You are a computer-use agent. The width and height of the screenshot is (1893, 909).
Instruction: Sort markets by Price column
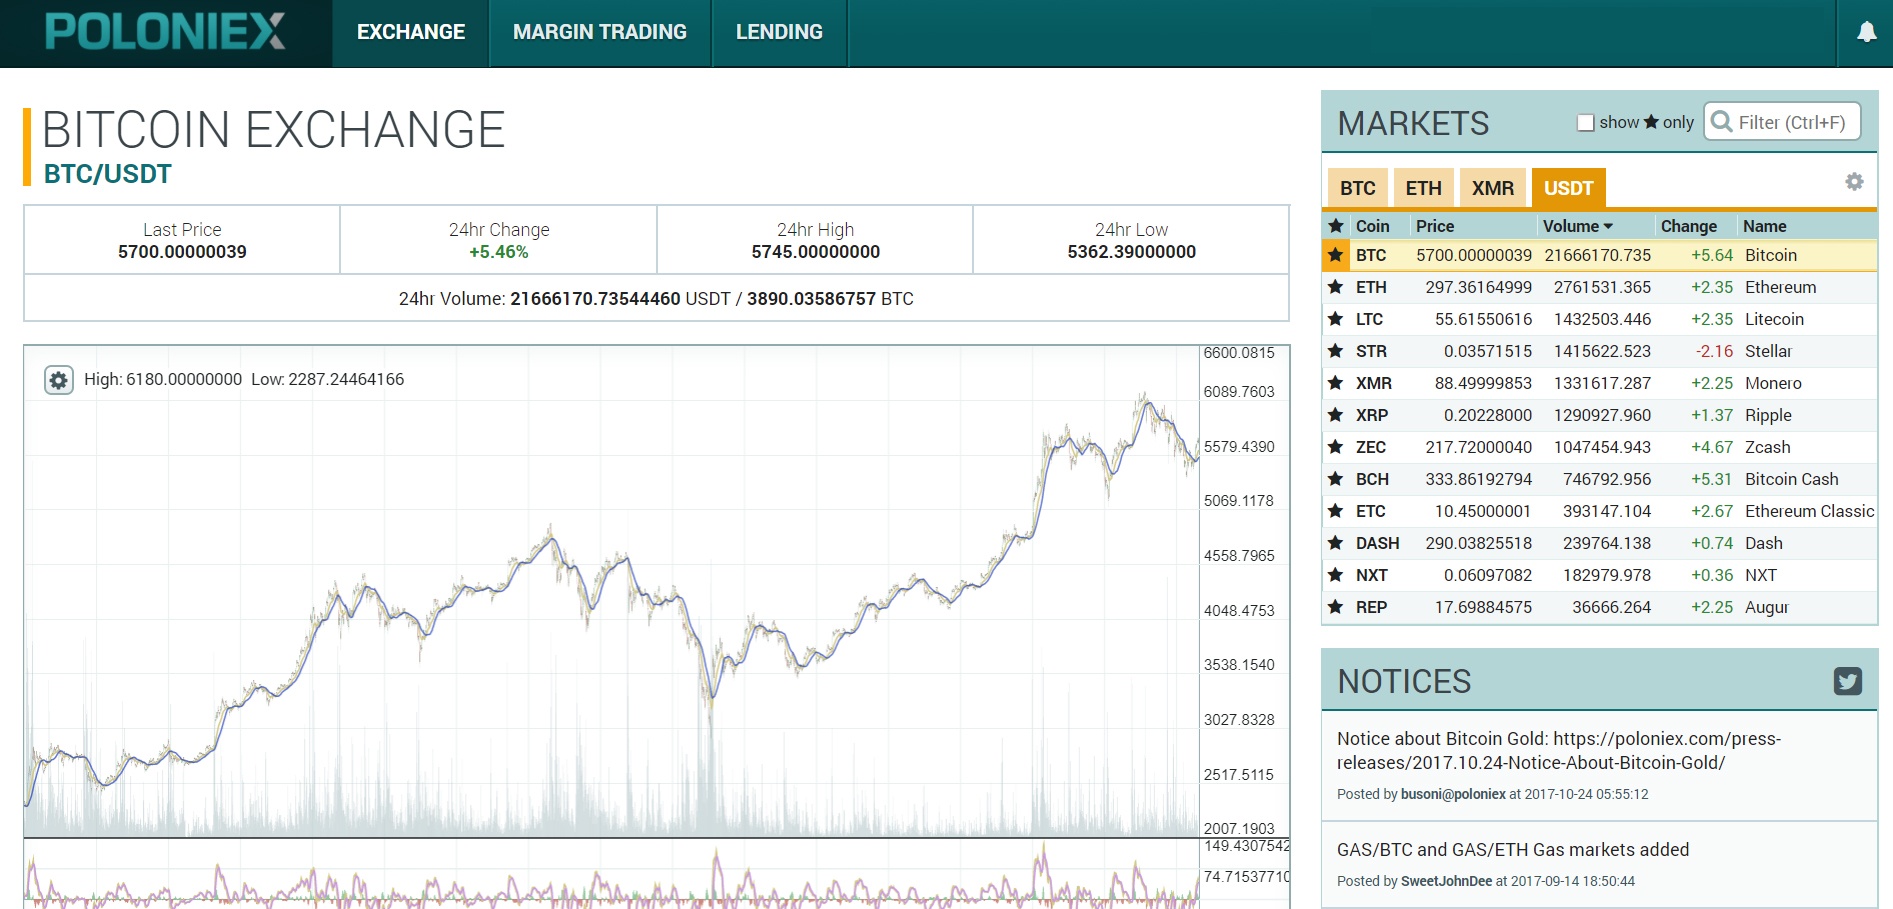click(1434, 226)
